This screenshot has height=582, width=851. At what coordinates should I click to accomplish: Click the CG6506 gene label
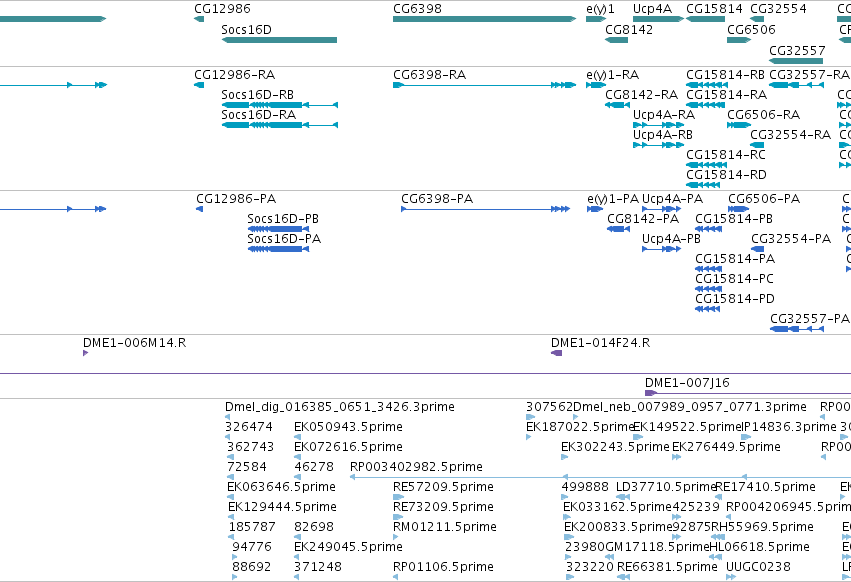tap(751, 29)
